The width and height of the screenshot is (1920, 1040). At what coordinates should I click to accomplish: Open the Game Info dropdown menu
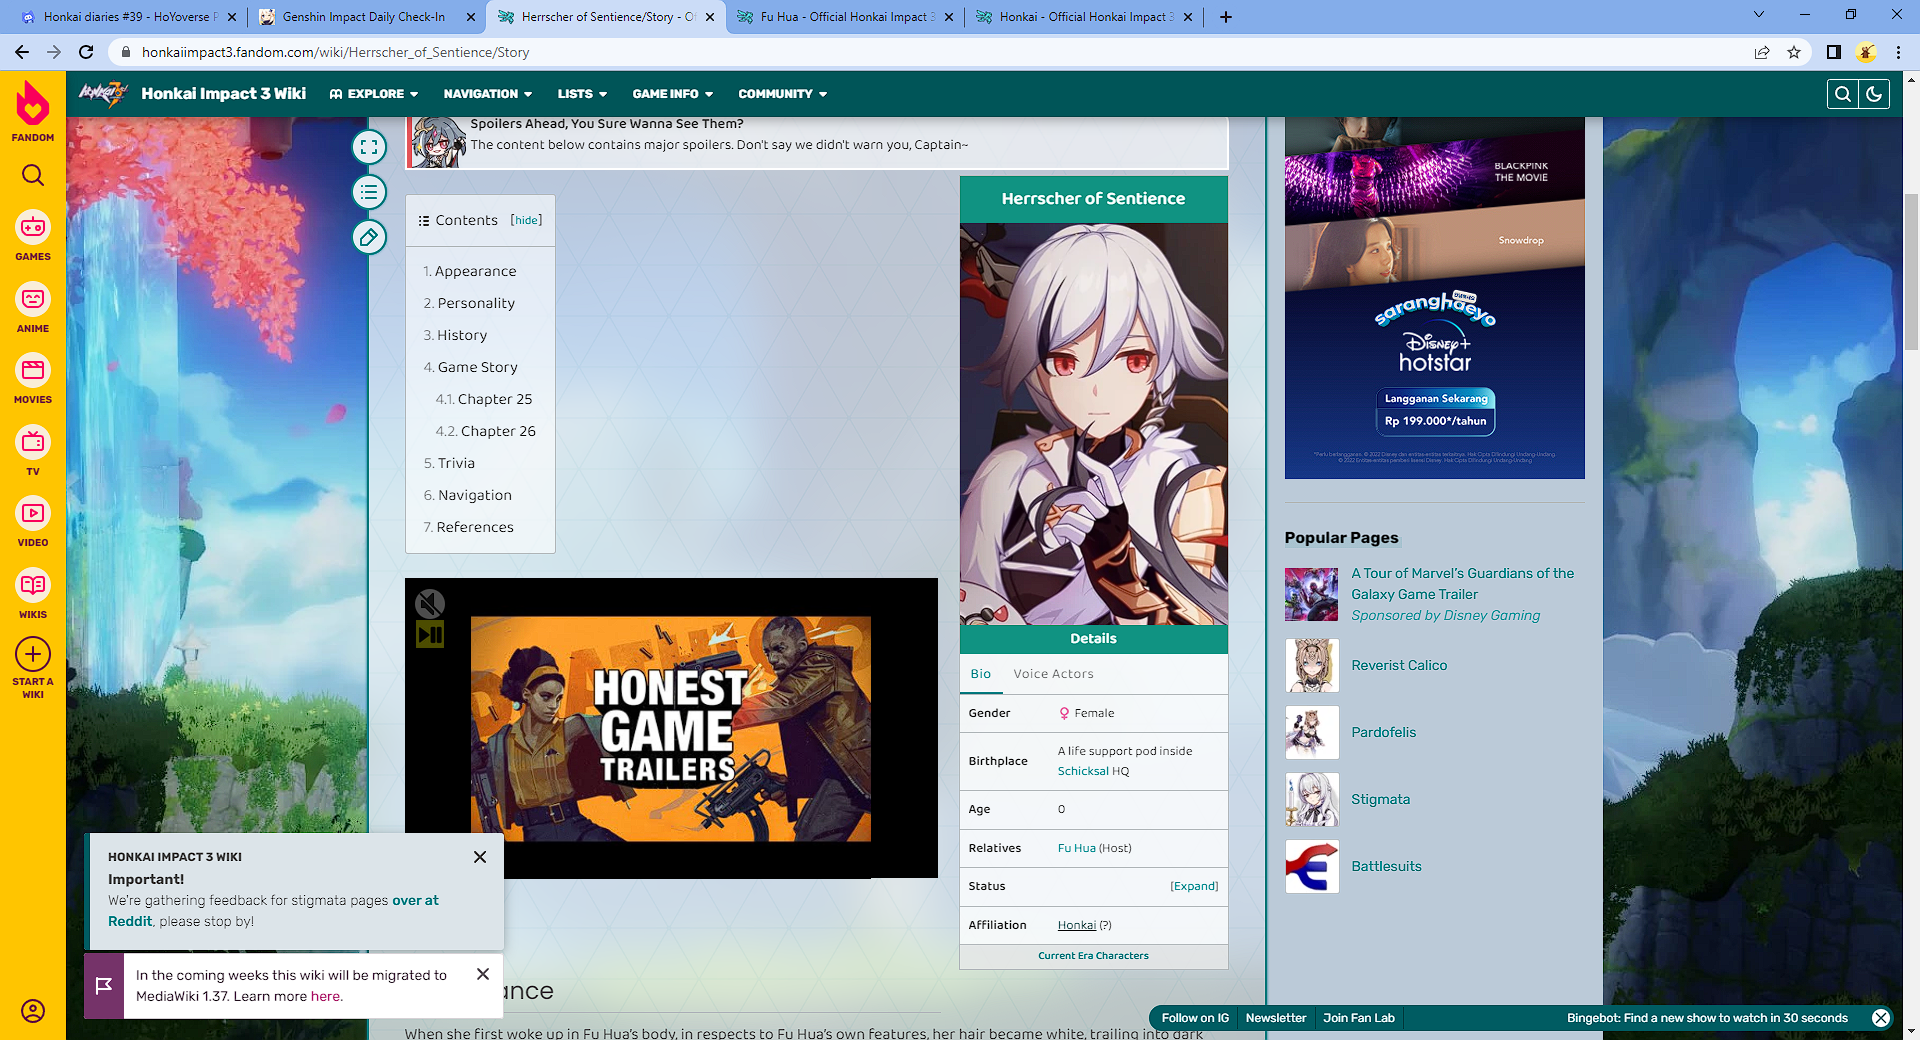(672, 94)
